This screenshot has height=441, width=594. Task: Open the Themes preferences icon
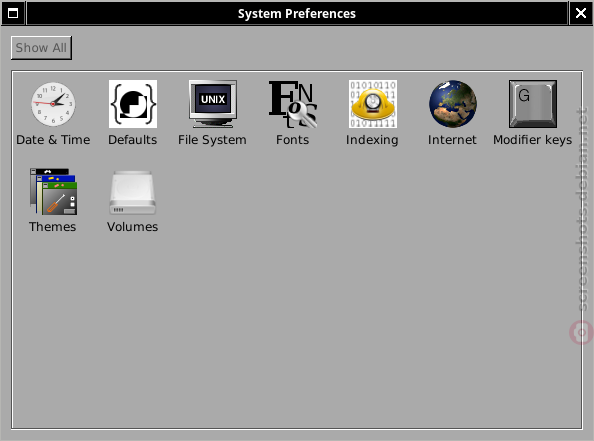(x=53, y=192)
